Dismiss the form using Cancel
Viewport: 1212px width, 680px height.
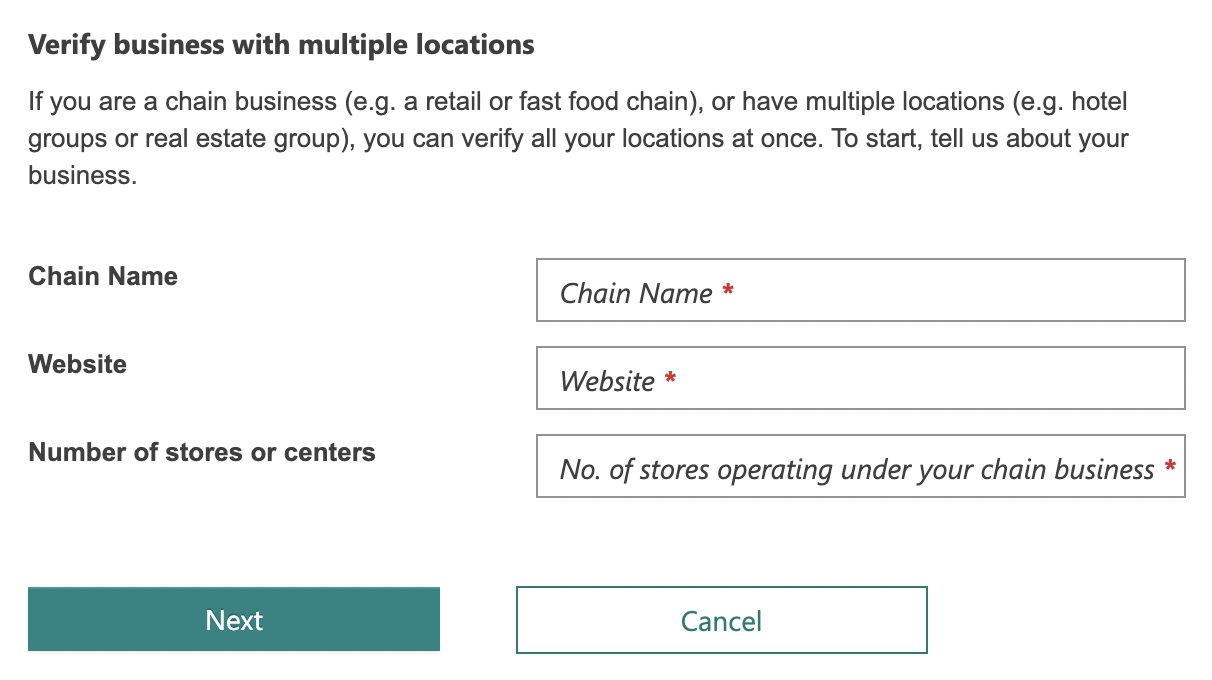[x=721, y=620]
